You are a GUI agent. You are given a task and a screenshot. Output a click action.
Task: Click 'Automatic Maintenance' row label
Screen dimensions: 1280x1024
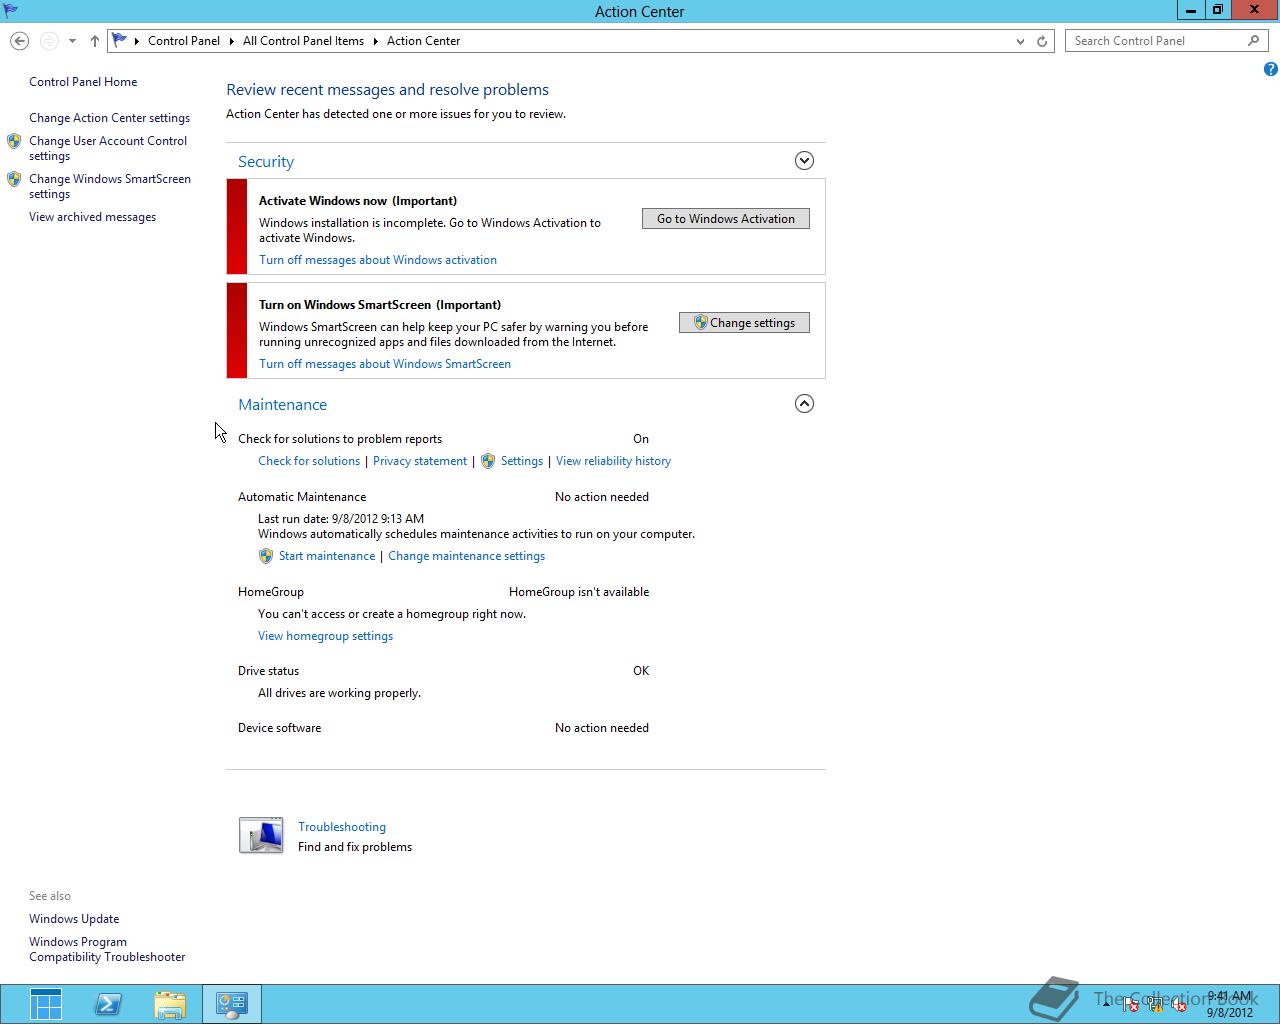tap(302, 497)
